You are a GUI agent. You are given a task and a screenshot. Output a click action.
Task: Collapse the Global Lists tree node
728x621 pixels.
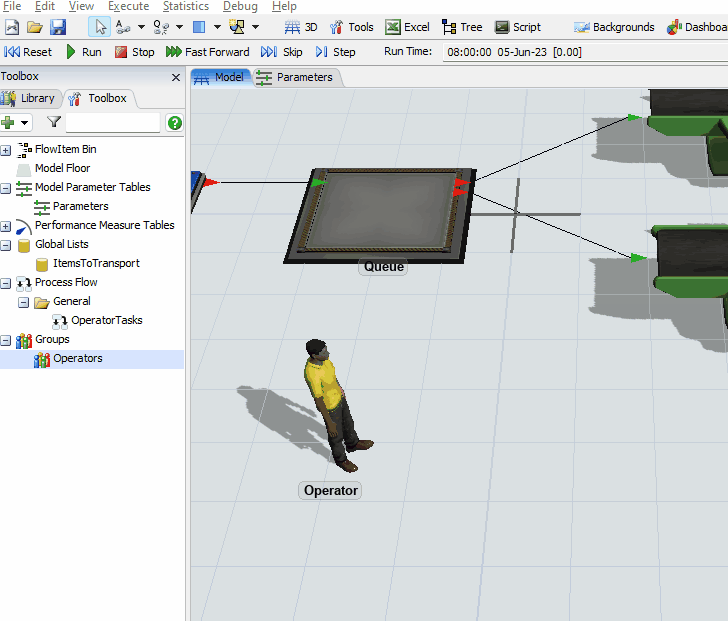click(x=6, y=245)
